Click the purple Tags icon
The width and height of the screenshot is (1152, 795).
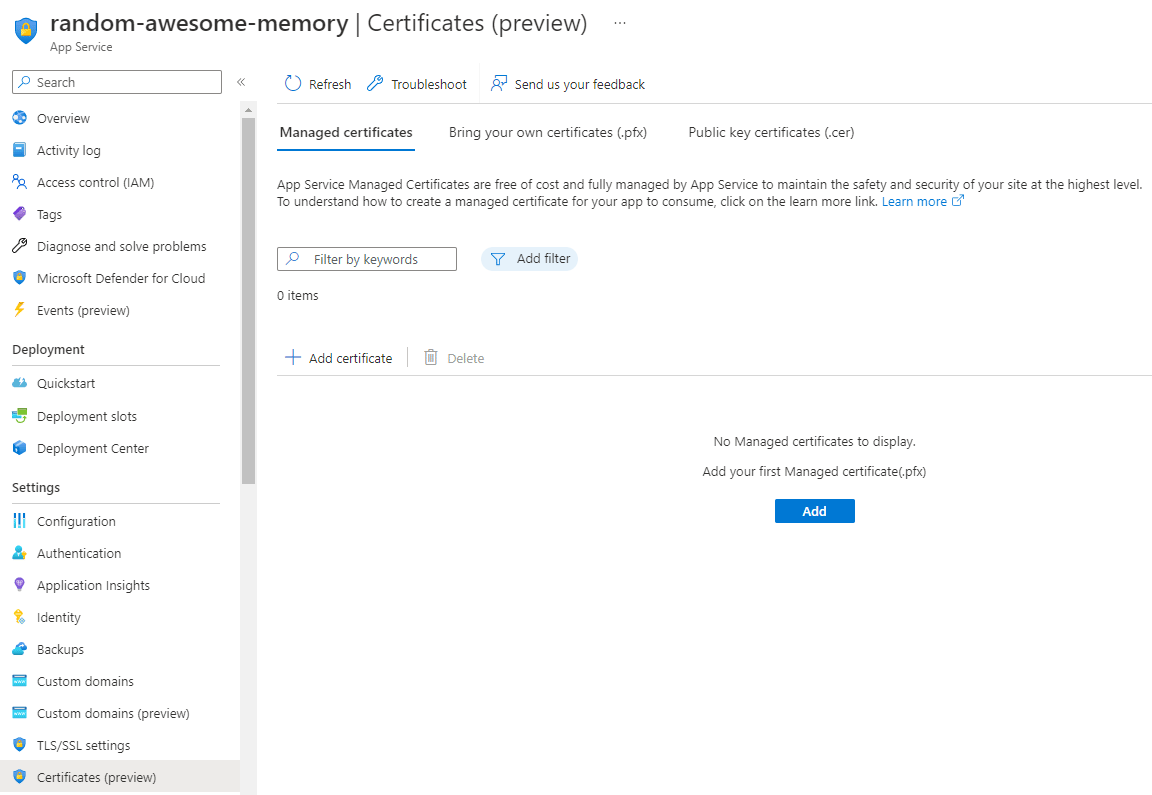tap(20, 214)
